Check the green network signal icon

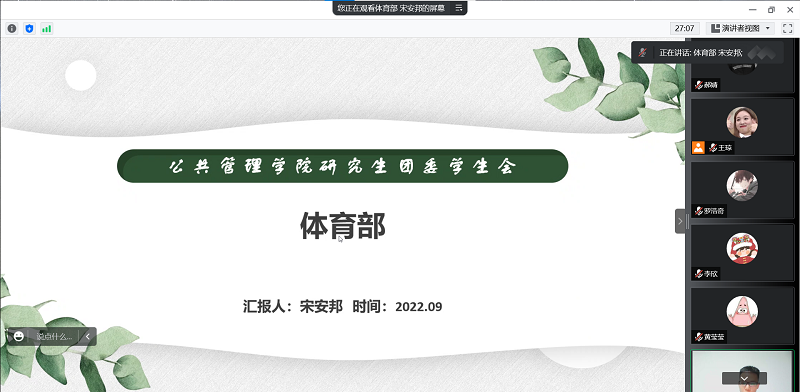(x=46, y=29)
